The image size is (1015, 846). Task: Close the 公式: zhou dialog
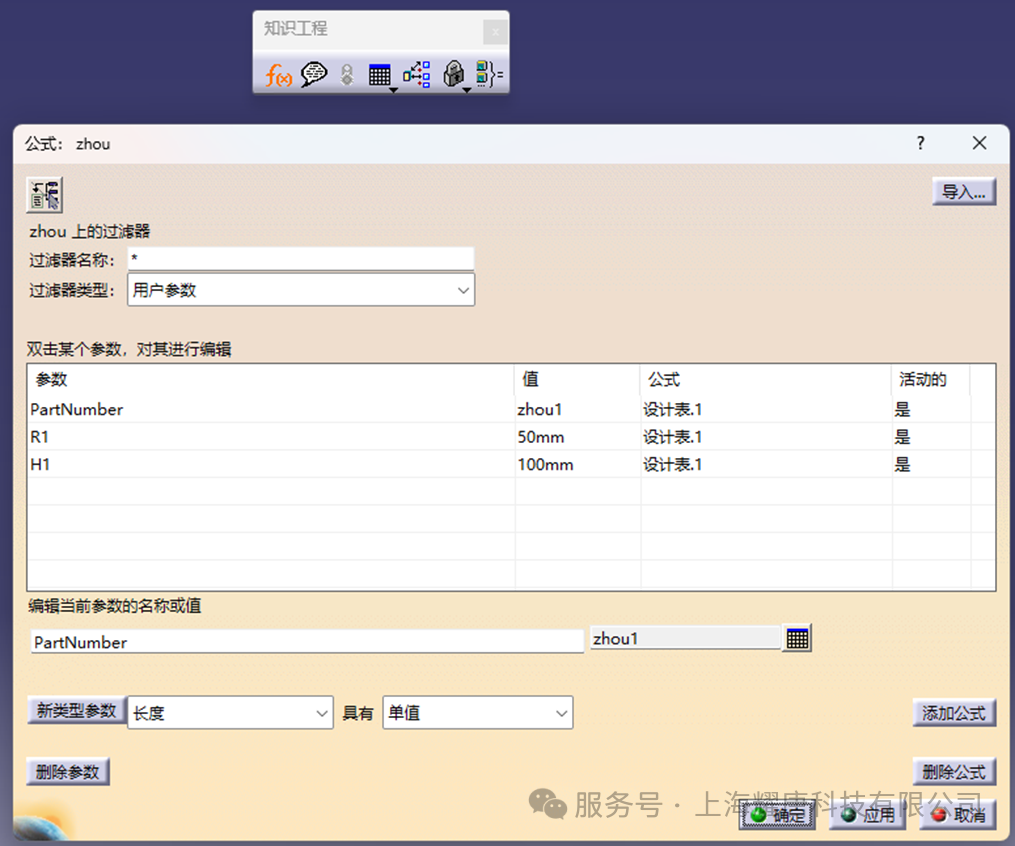[x=979, y=143]
